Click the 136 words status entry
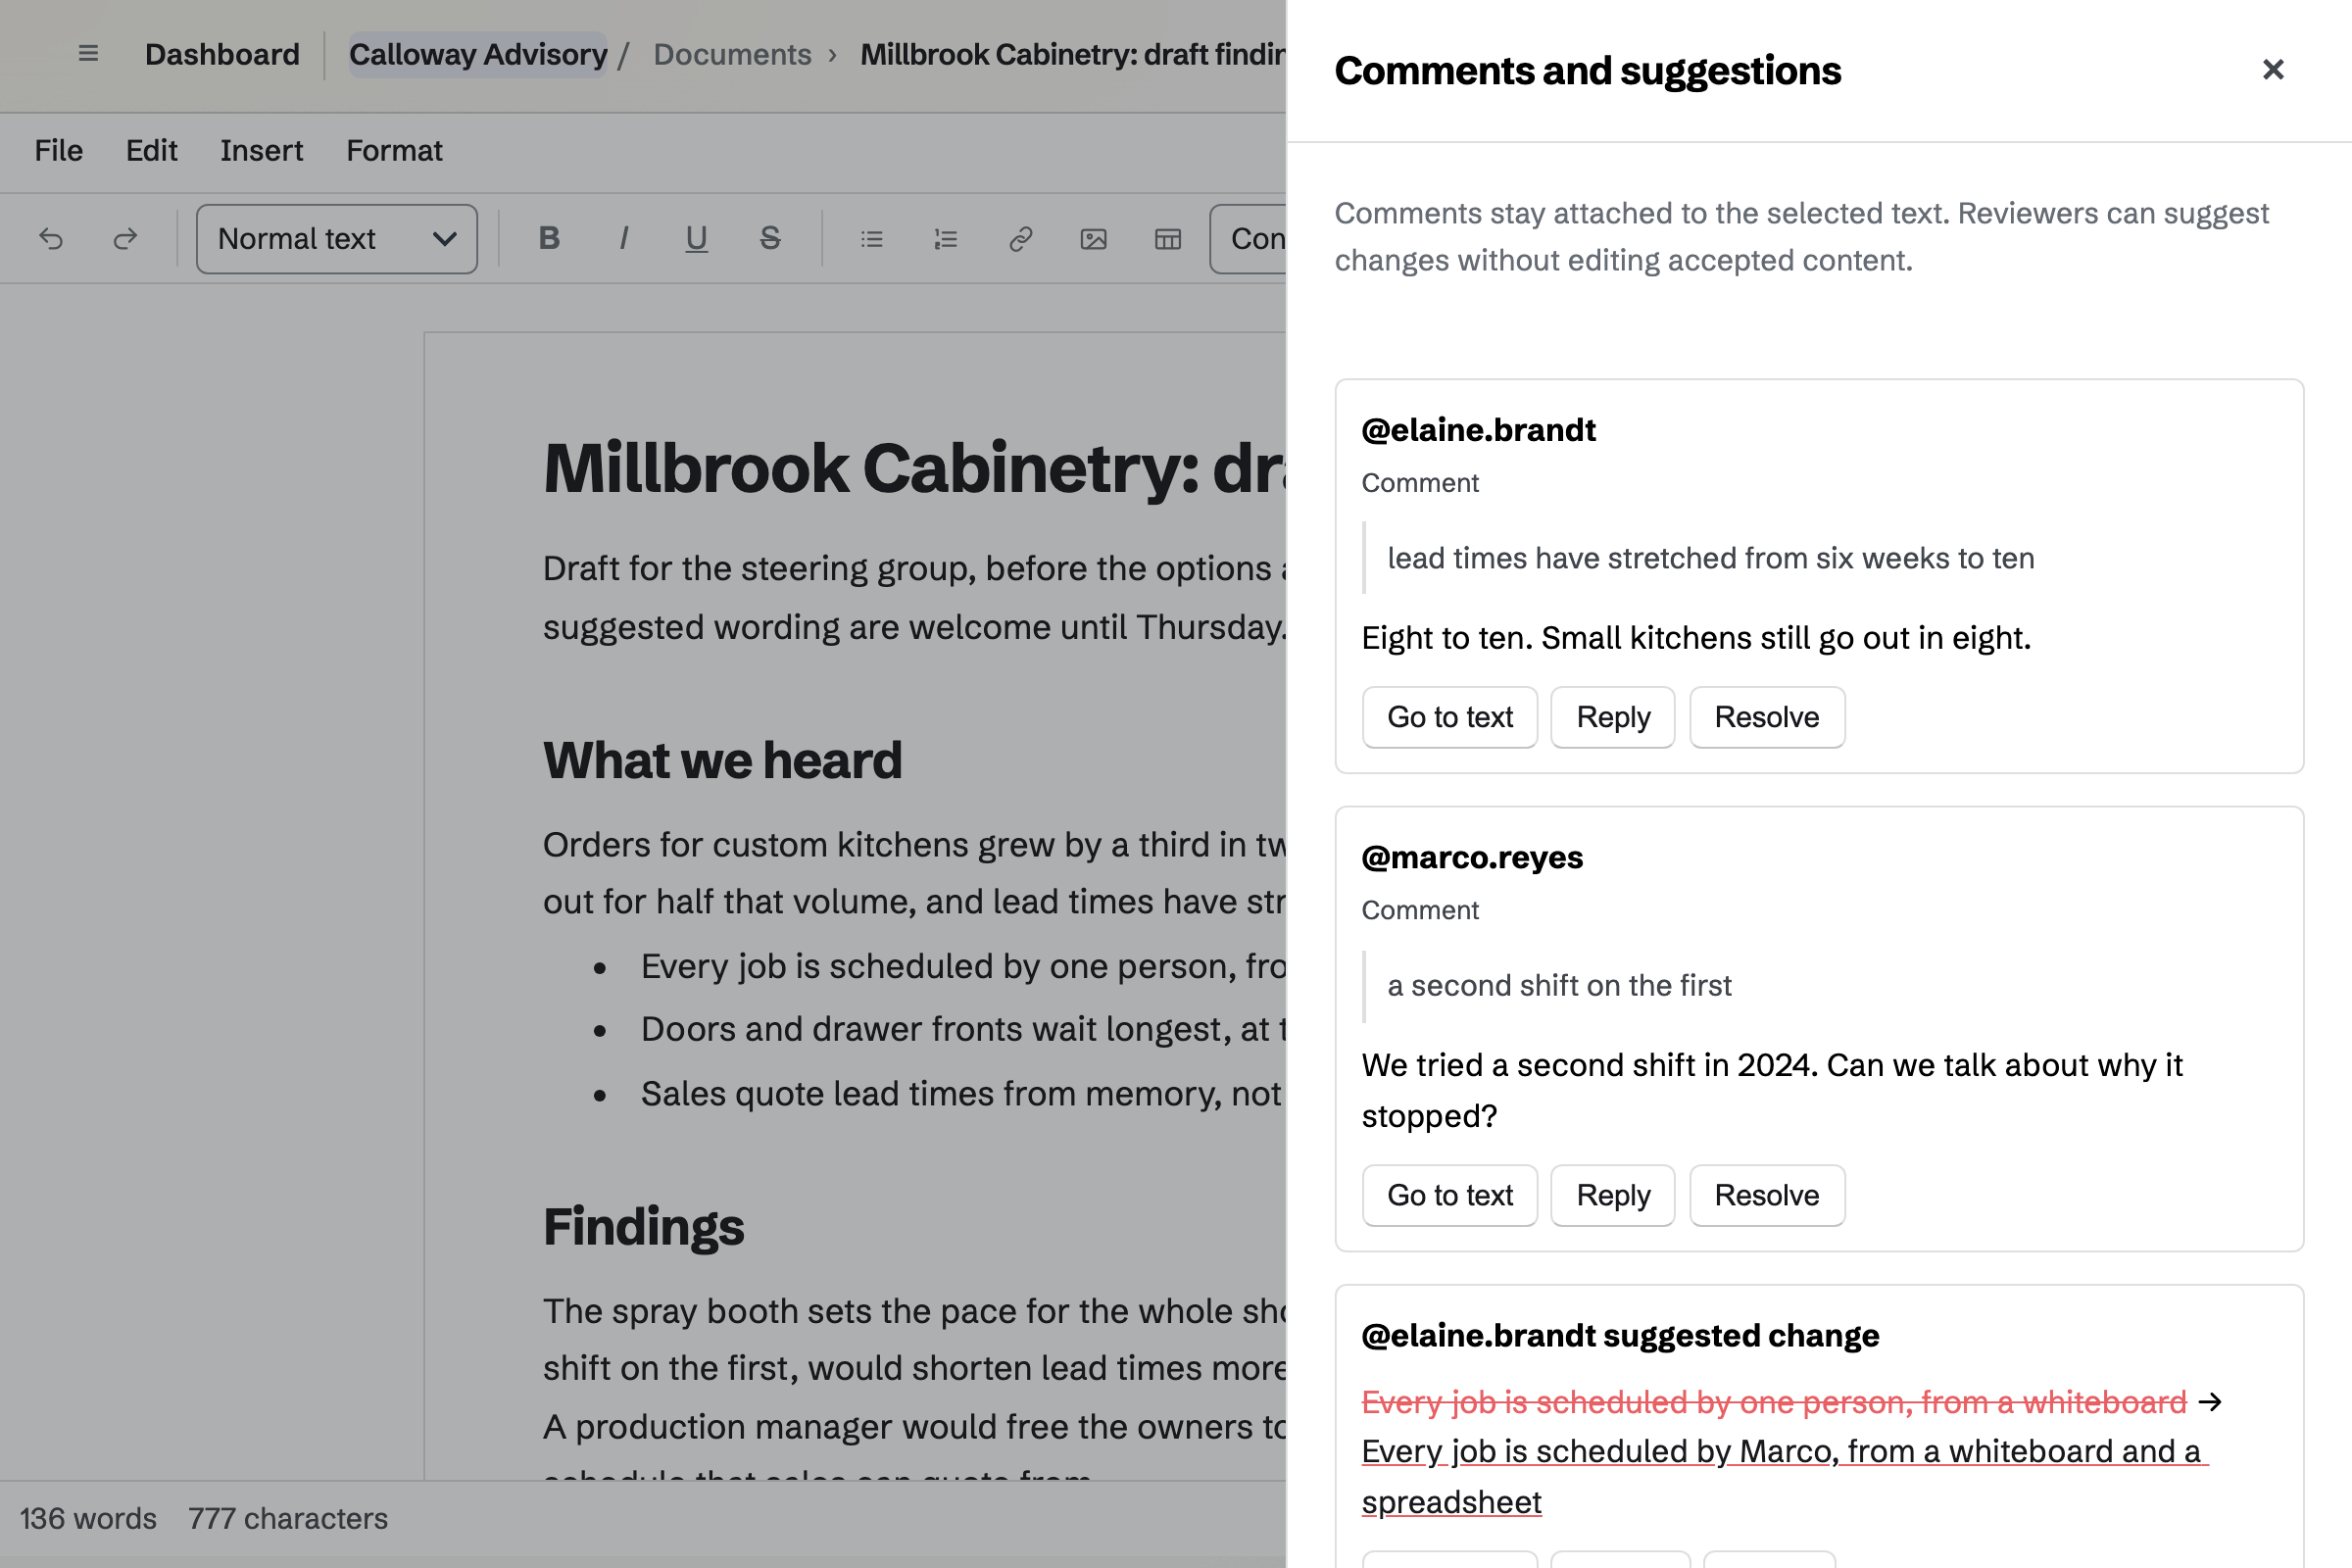Screen dimensions: 2352x1568 pyautogui.click(x=88, y=1518)
